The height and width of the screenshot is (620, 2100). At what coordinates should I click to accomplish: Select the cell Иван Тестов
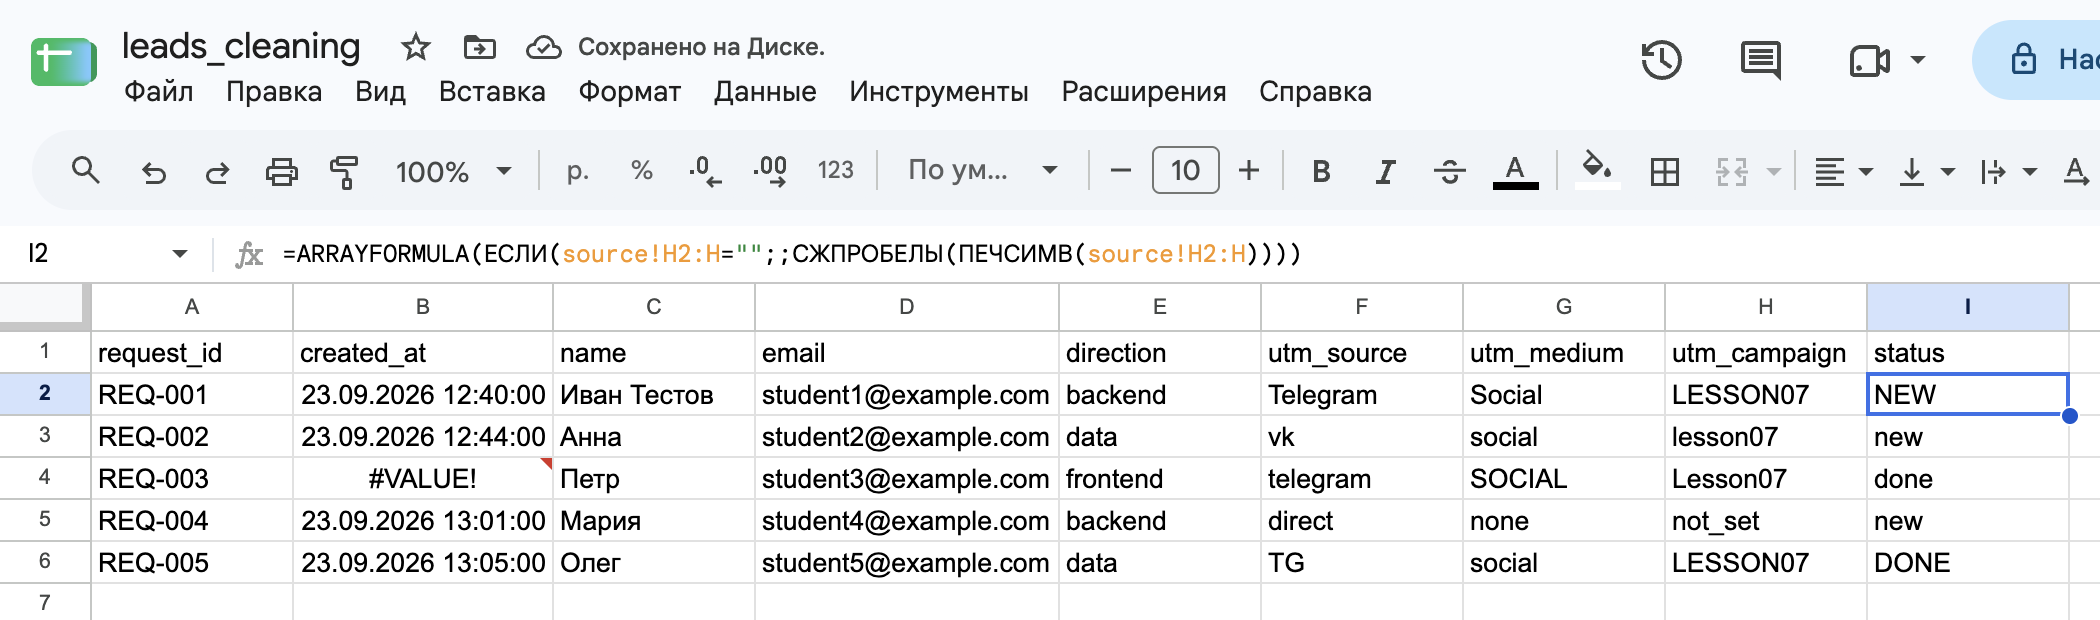(654, 395)
